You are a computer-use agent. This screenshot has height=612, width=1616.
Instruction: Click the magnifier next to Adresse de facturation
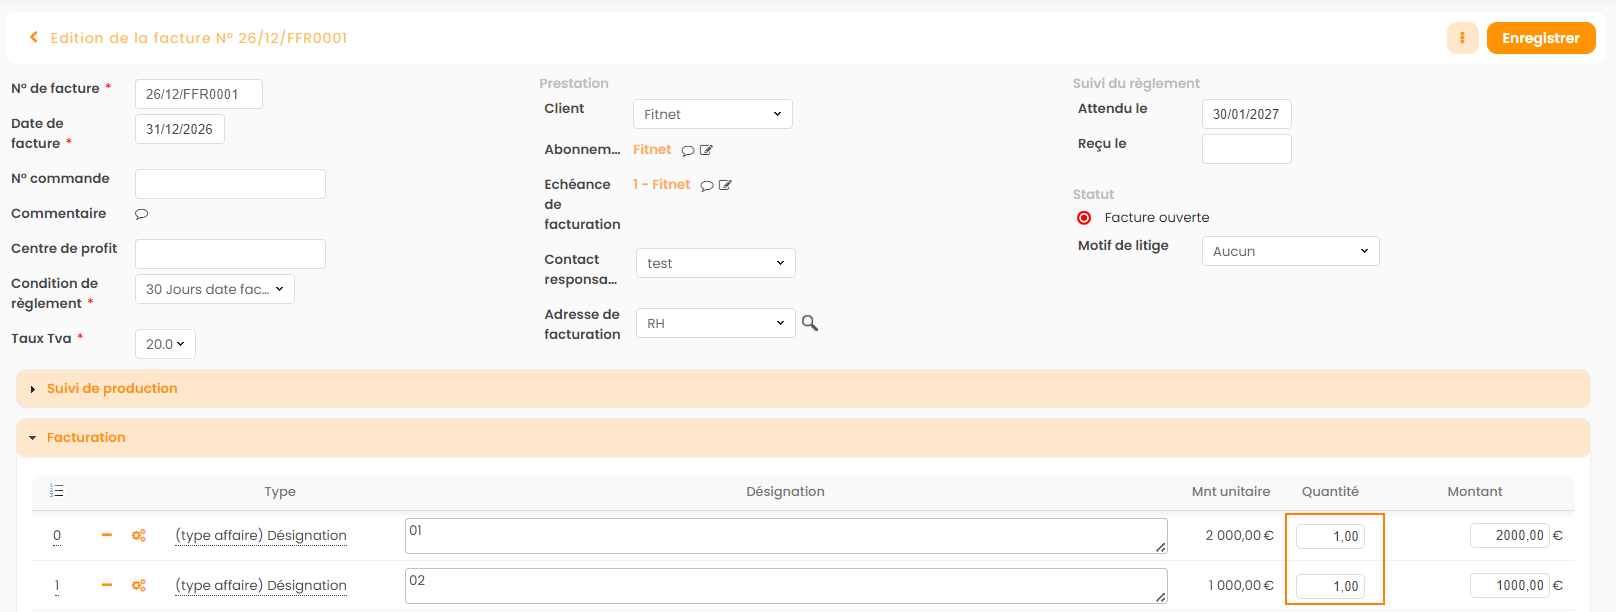click(810, 323)
